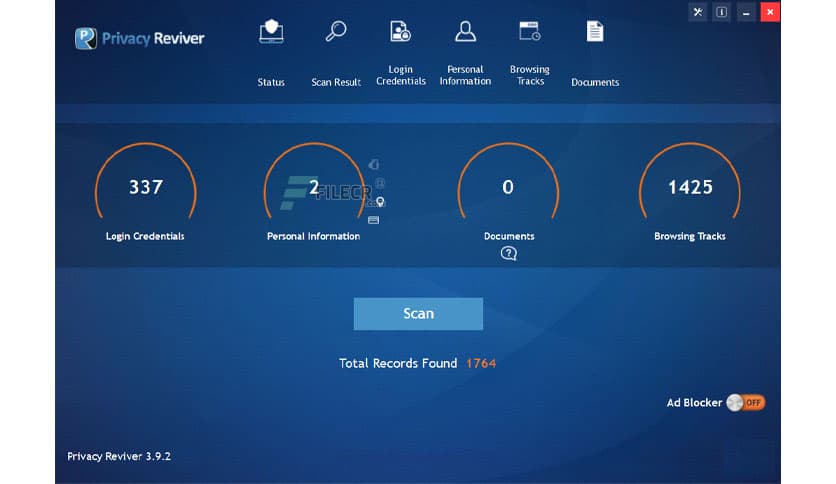The width and height of the screenshot is (836, 484).
Task: Minimize the Privacy Reviver window
Action: [746, 12]
